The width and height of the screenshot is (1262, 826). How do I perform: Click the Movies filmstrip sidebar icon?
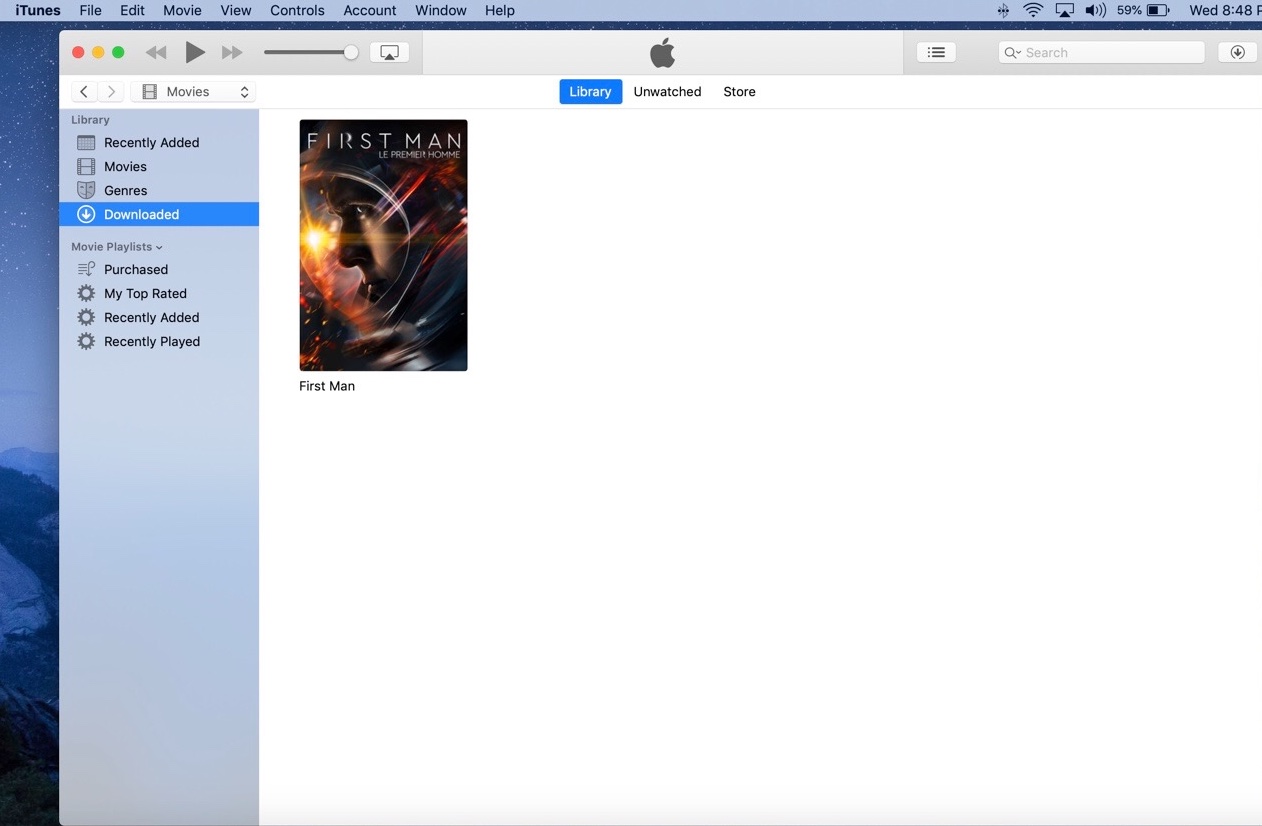86,166
